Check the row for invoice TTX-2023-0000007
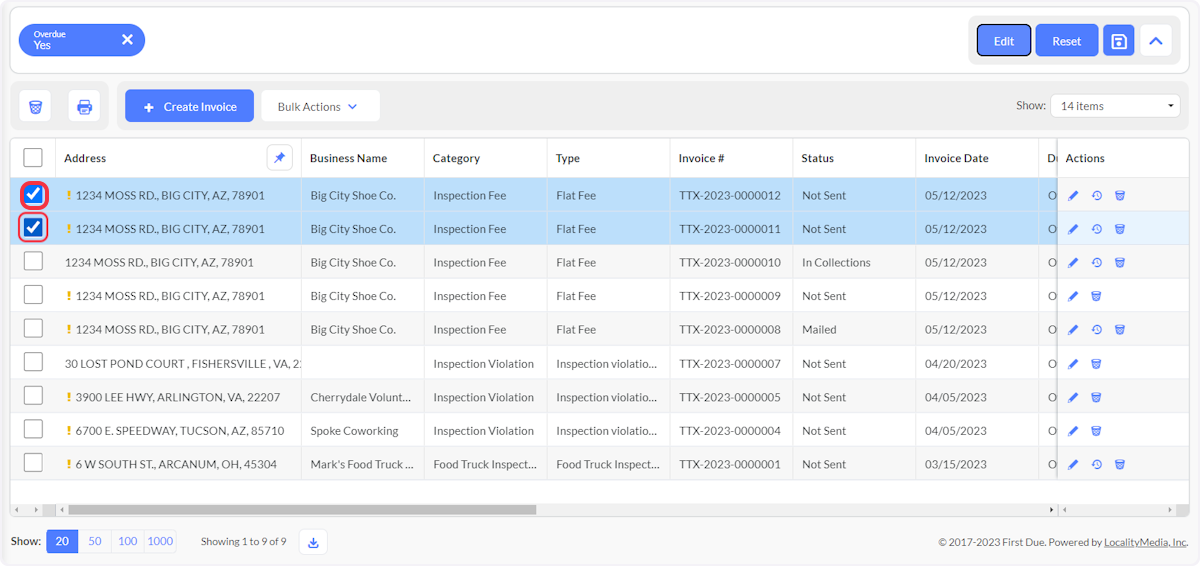This screenshot has height=566, width=1200. (33, 362)
